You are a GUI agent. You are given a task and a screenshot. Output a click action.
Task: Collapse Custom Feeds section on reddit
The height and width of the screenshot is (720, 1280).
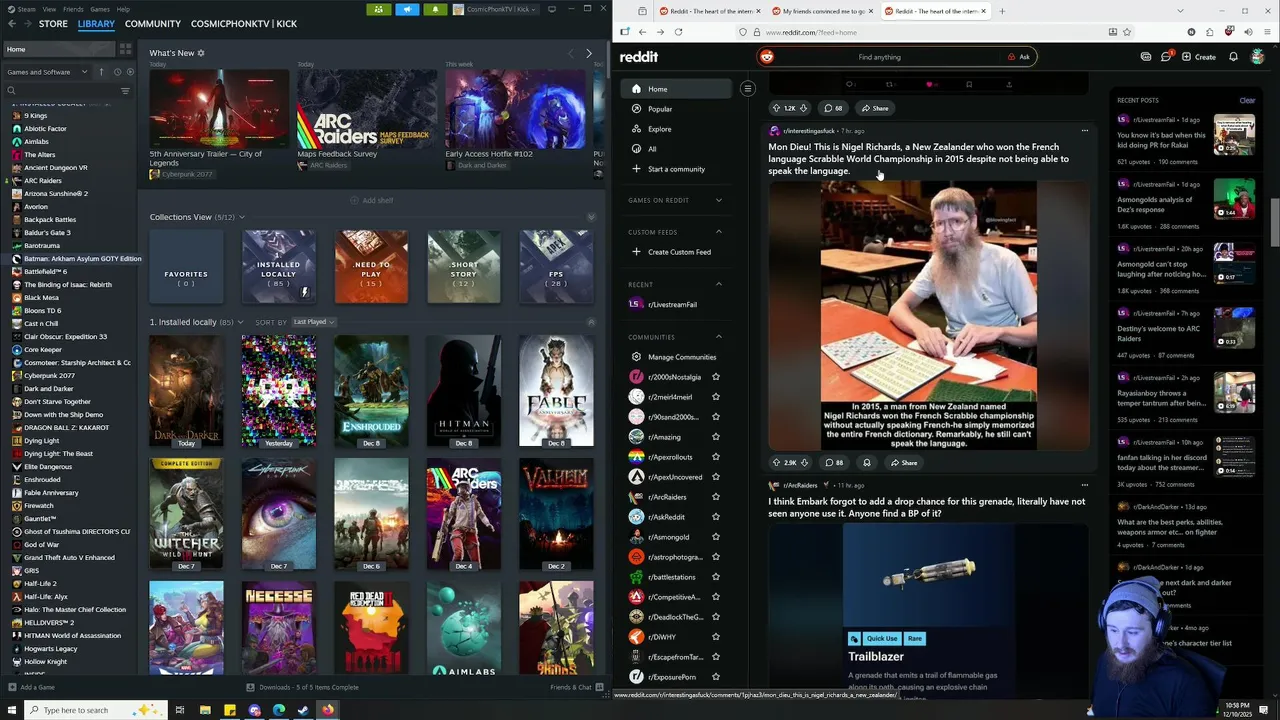[x=718, y=232]
